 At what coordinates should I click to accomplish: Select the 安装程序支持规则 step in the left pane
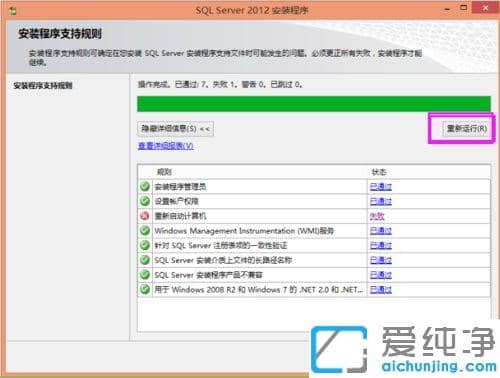[x=43, y=86]
